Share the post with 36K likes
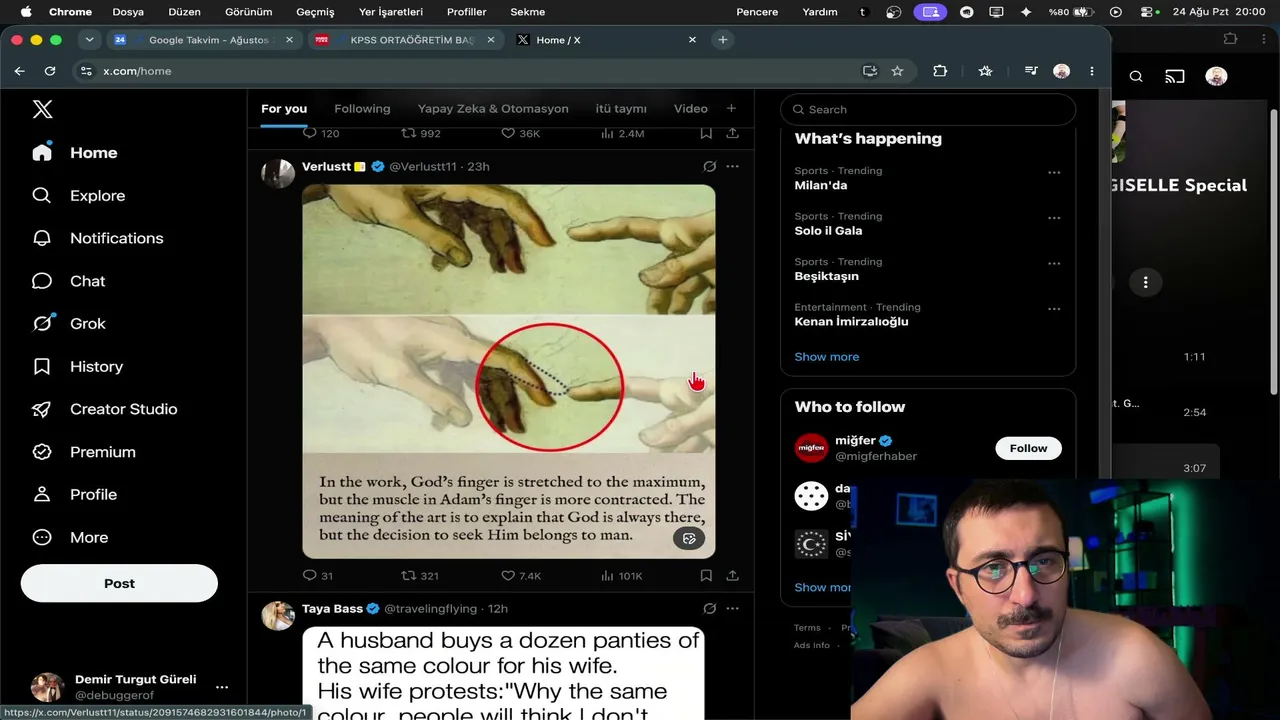 [x=732, y=133]
